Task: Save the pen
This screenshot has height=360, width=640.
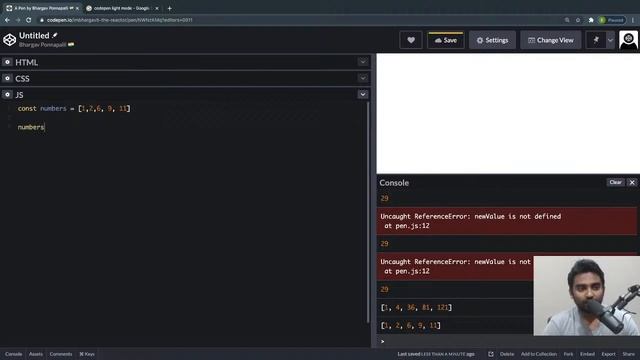Action: (446, 40)
